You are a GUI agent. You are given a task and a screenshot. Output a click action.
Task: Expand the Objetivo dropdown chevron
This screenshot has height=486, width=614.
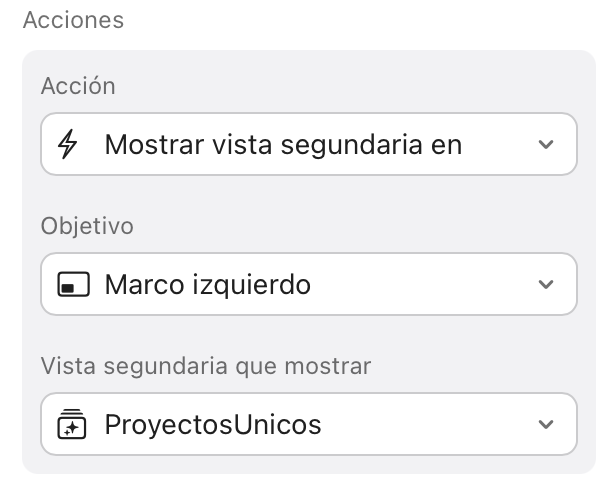click(545, 285)
